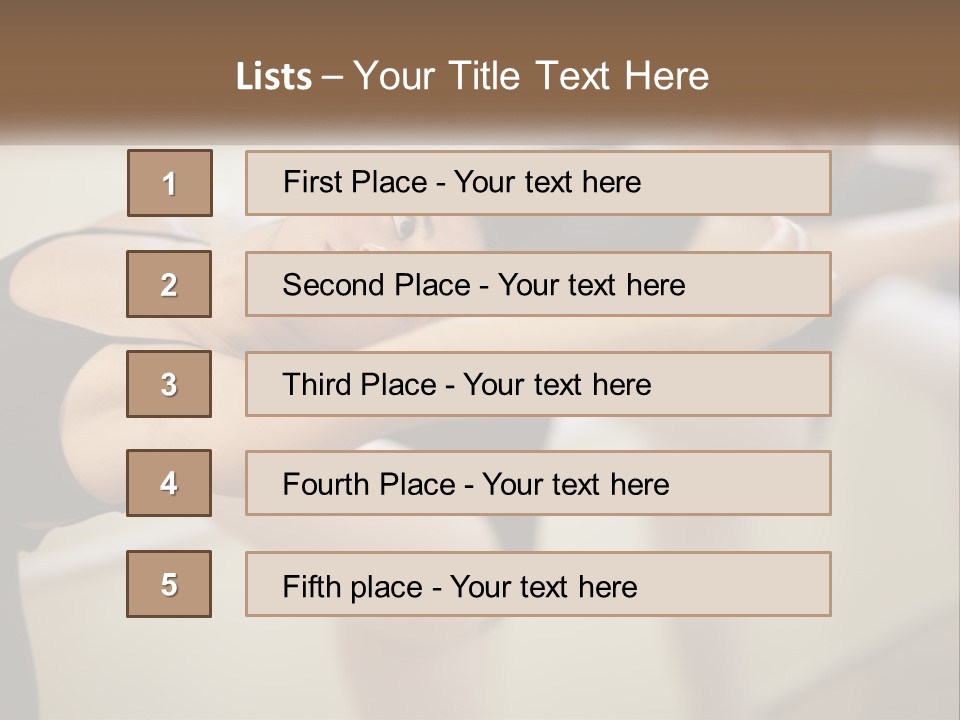Click the Fifth place text box
Image resolution: width=960 pixels, height=720 pixels.
coord(538,584)
